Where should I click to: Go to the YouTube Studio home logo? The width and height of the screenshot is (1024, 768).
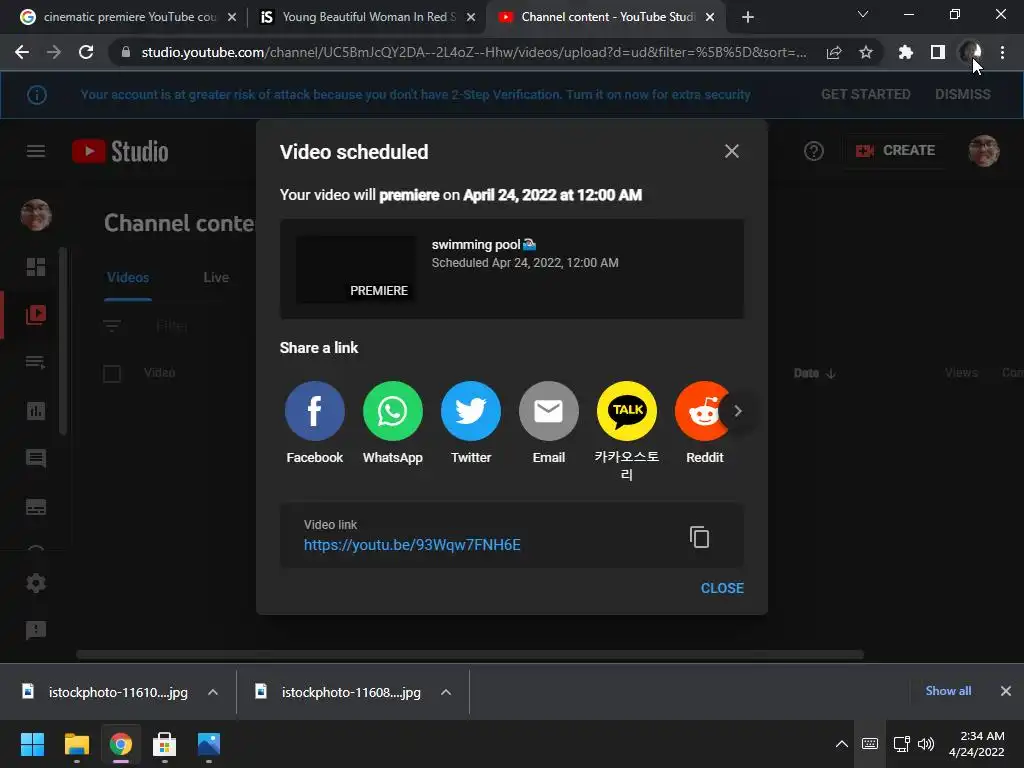tap(120, 152)
